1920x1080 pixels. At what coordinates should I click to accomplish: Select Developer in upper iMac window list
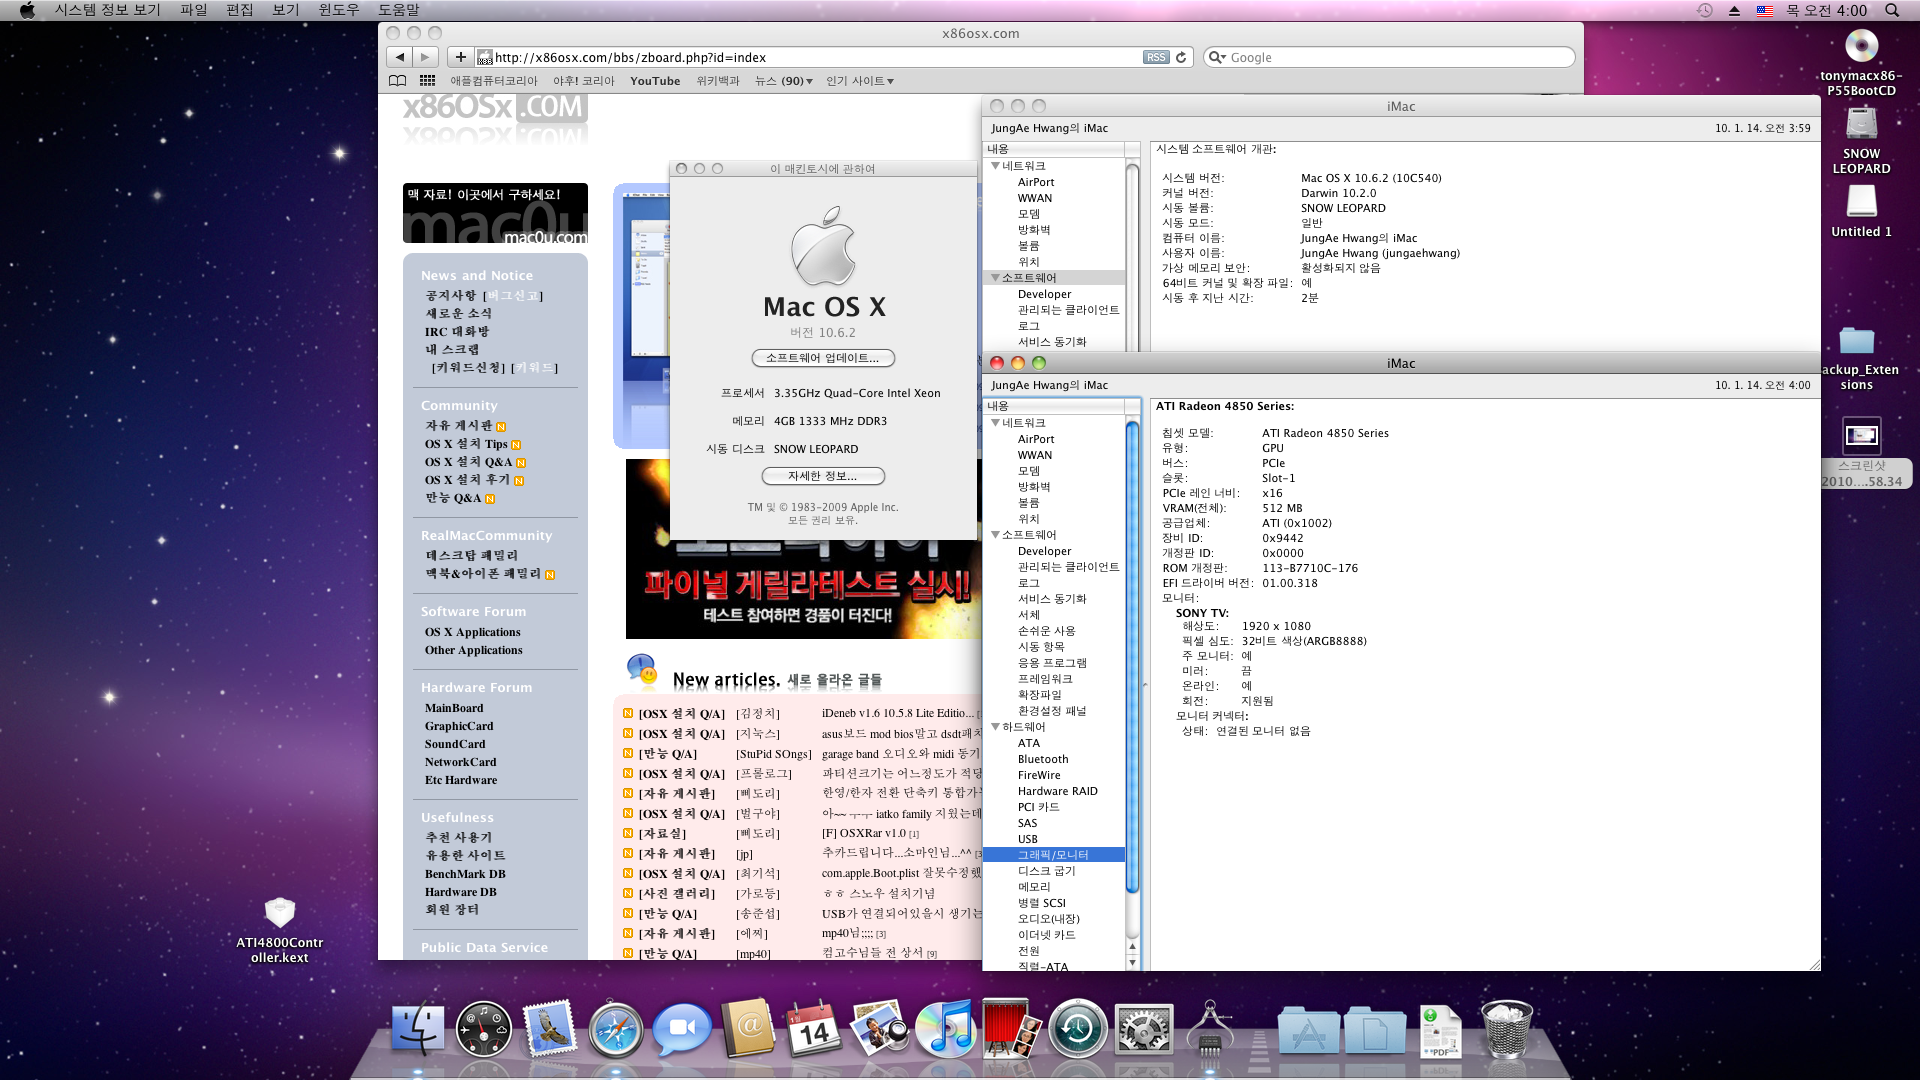click(1044, 294)
